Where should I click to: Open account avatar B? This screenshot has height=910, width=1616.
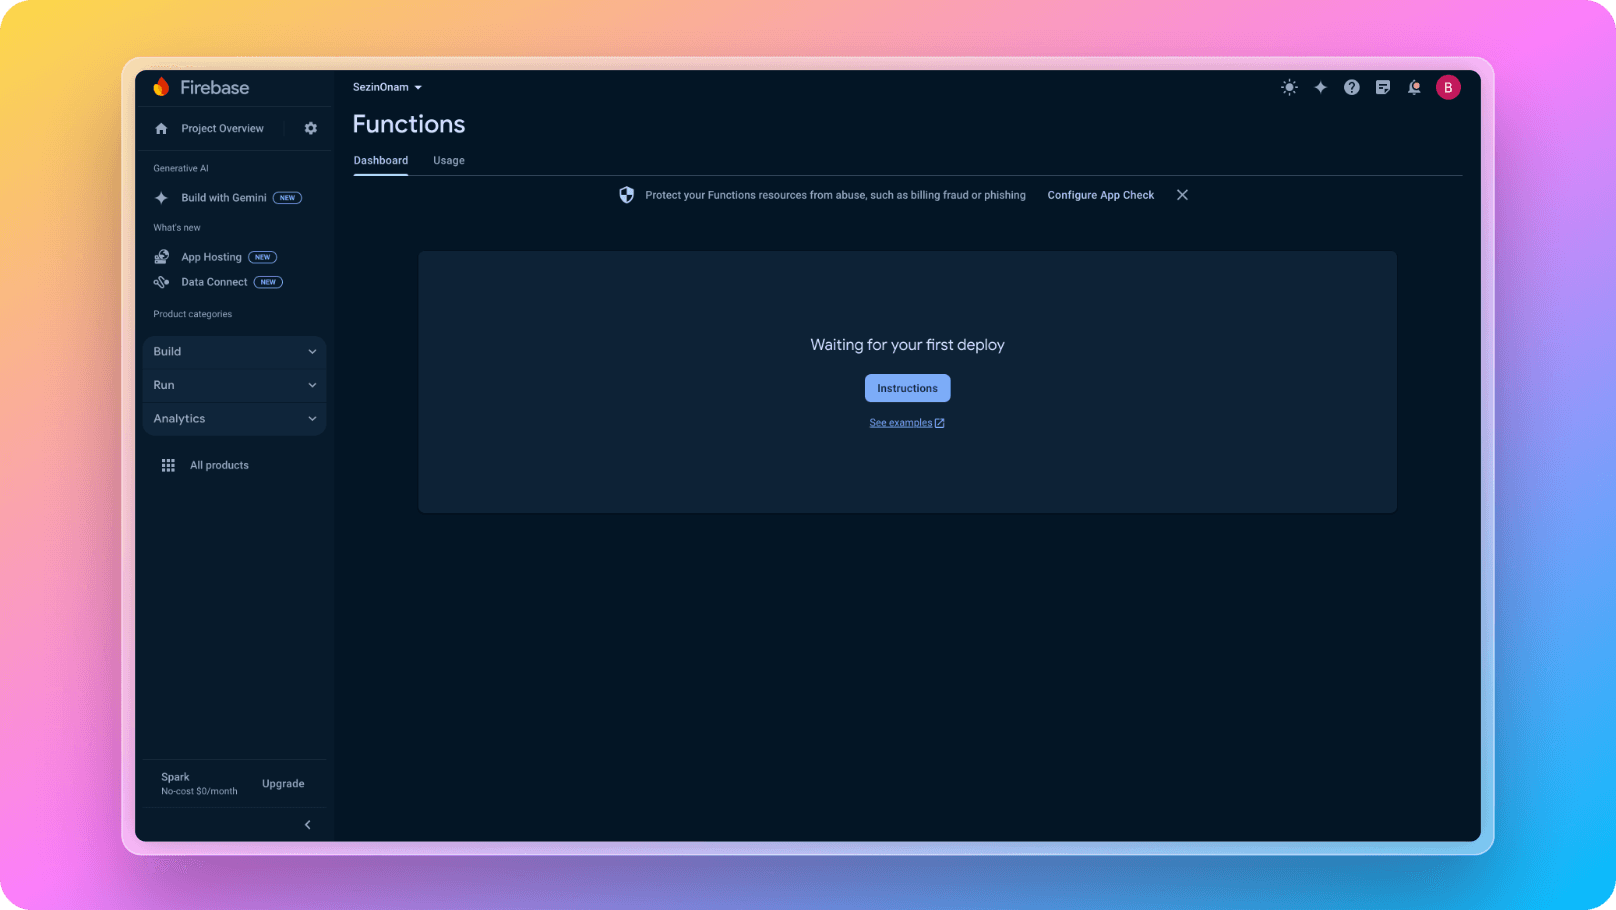pos(1448,87)
